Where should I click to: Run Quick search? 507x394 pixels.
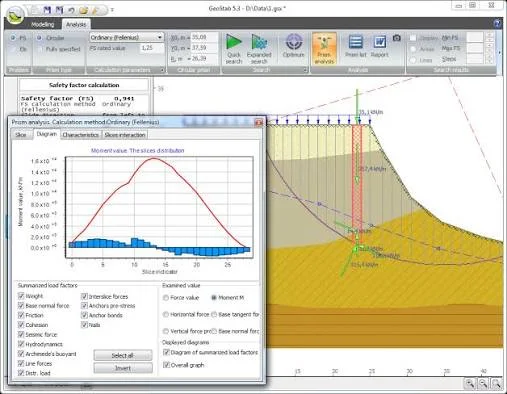[x=233, y=49]
